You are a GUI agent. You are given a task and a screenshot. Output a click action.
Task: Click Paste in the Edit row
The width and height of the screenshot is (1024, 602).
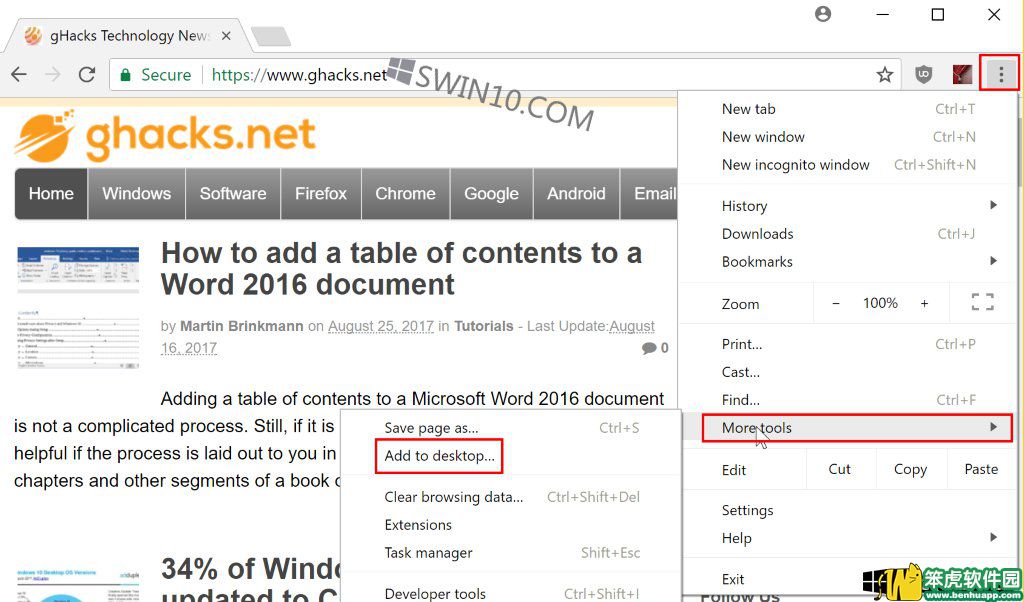pos(981,469)
